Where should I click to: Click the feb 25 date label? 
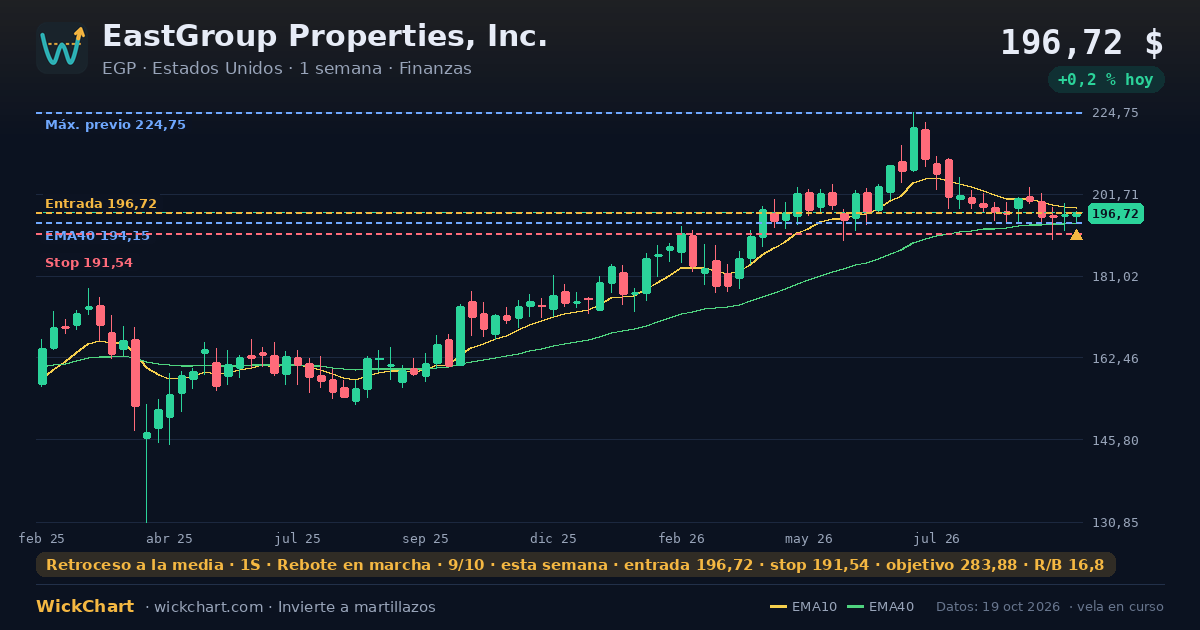pyautogui.click(x=42, y=538)
